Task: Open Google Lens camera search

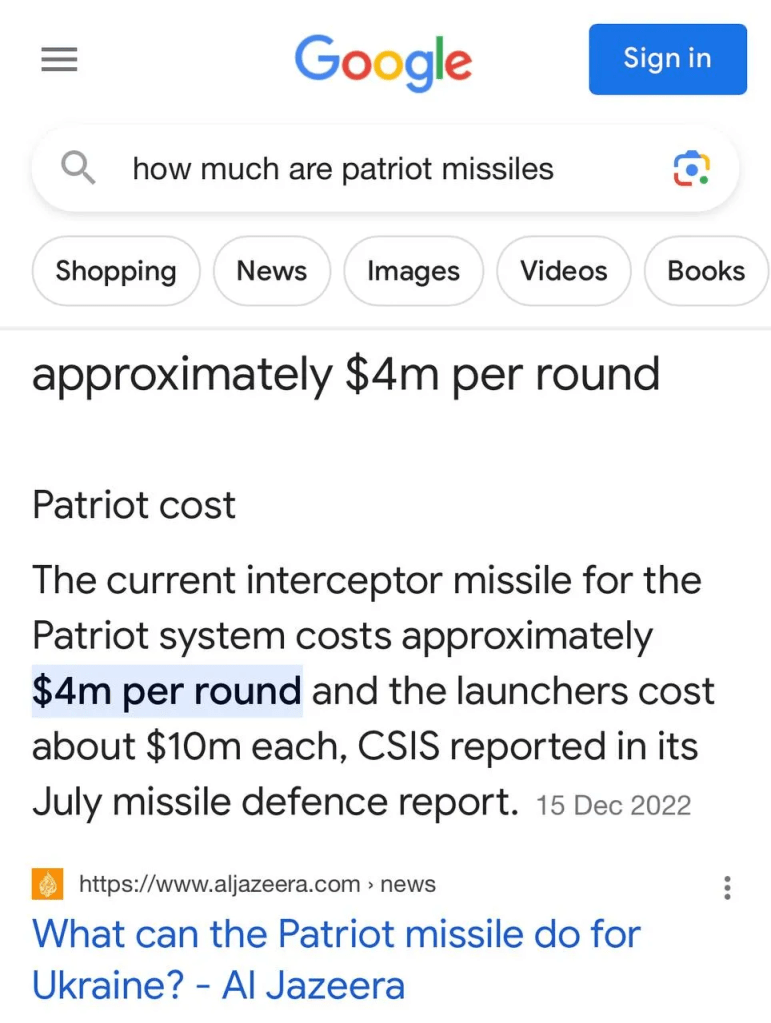Action: pos(691,169)
